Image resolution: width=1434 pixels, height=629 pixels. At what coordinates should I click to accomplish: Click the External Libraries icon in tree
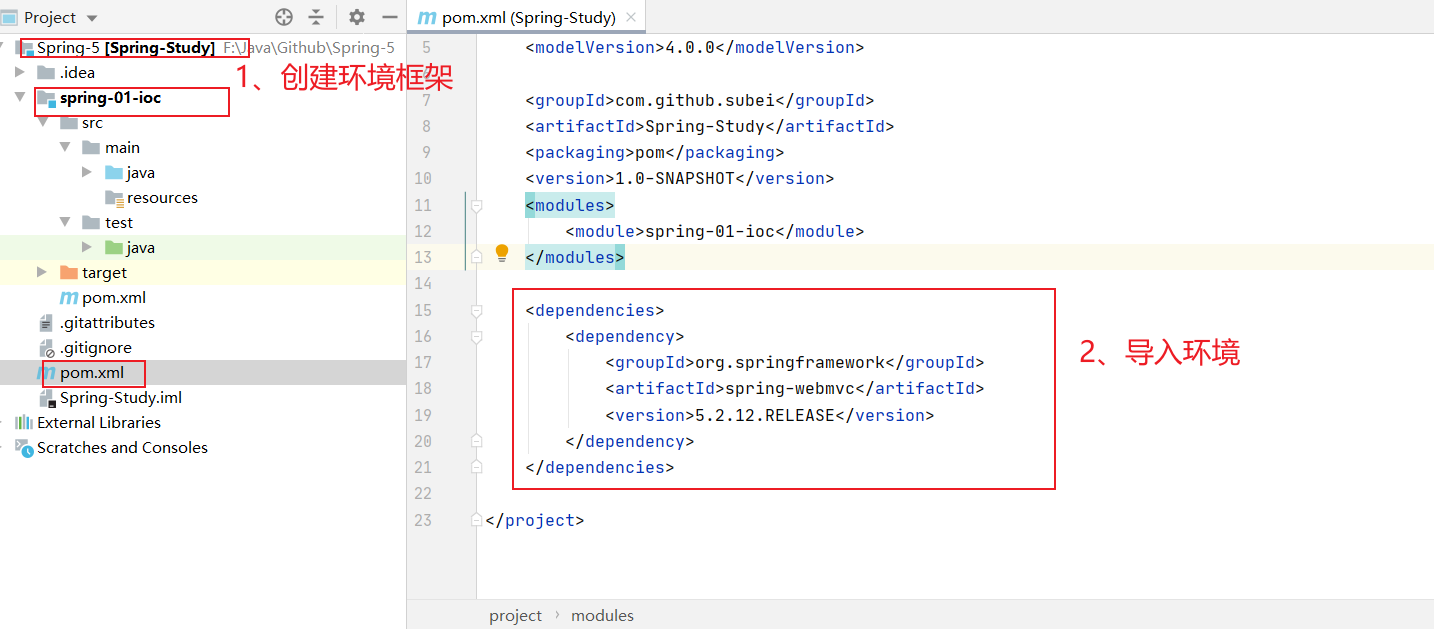pyautogui.click(x=23, y=422)
